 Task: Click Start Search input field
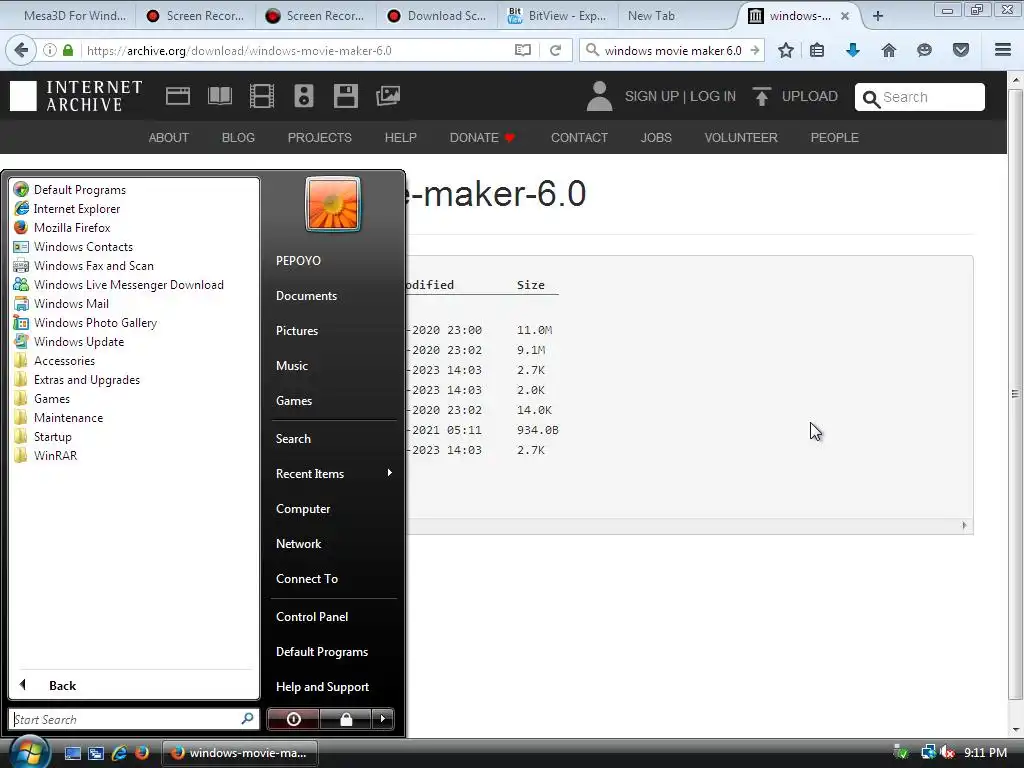pos(134,719)
